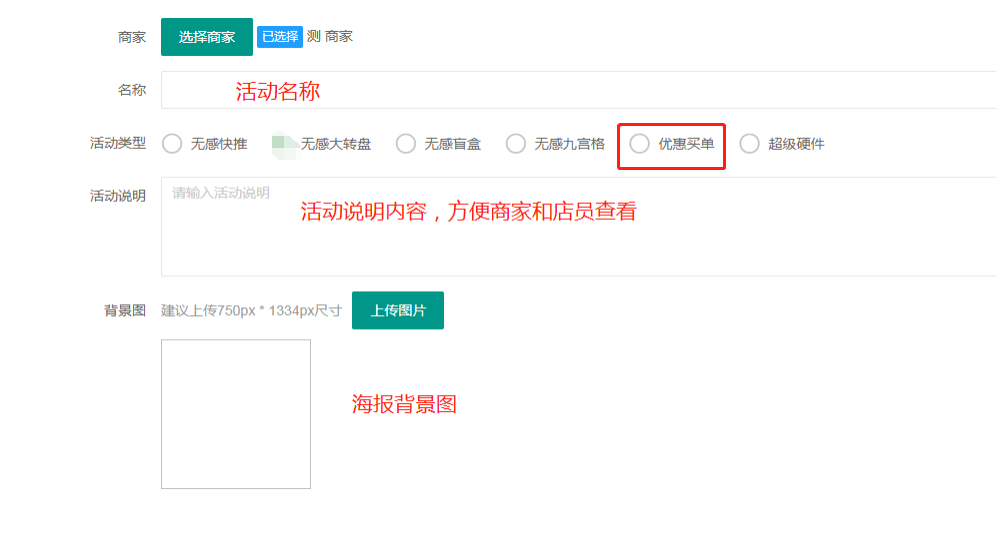
Task: Click the 活动类型 field label
Action: click(118, 143)
